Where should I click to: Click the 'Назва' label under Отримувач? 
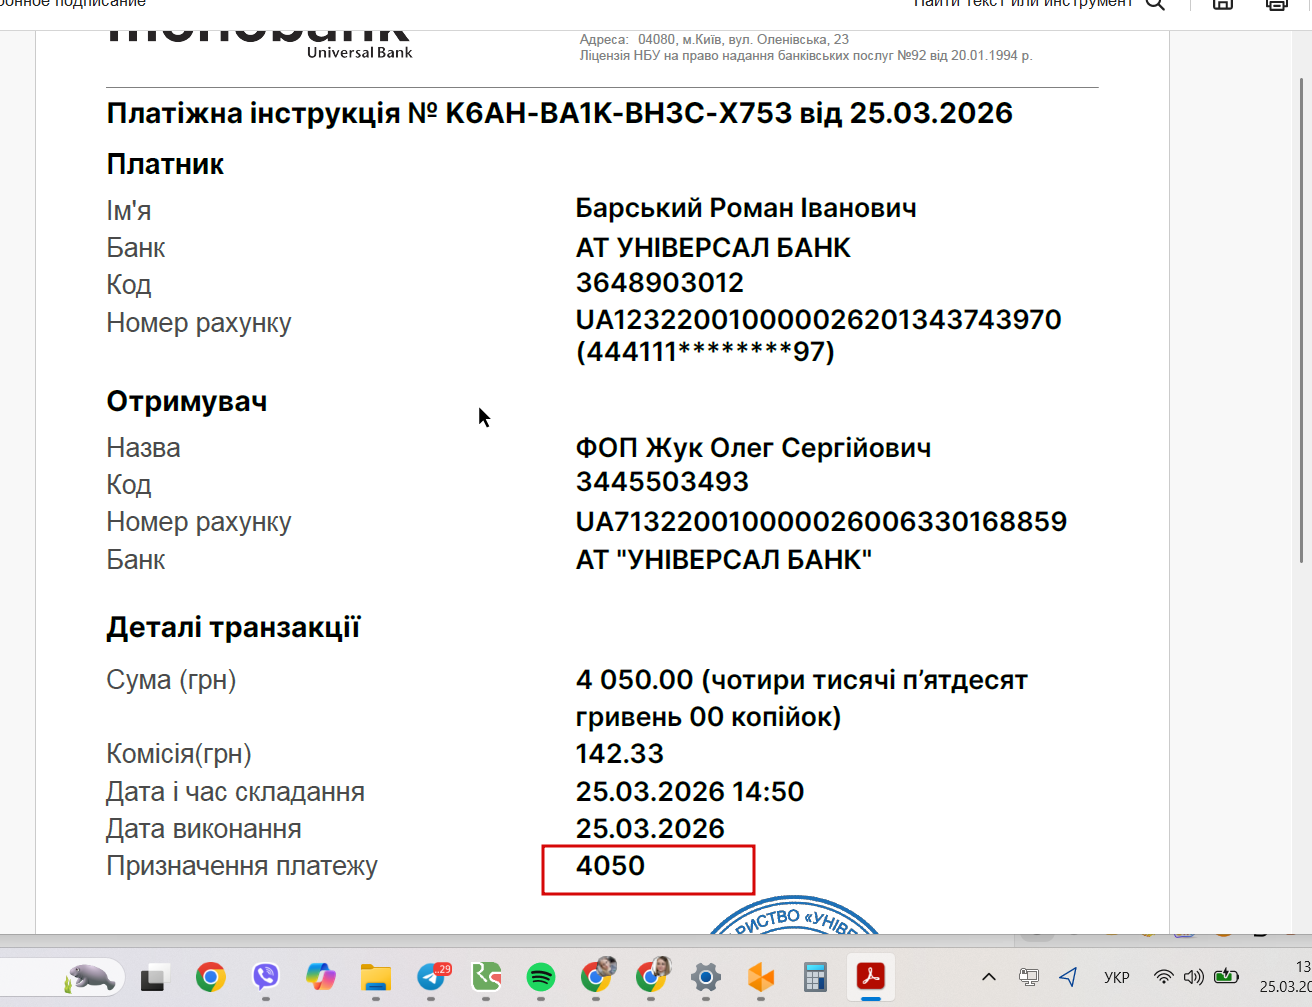pyautogui.click(x=143, y=448)
